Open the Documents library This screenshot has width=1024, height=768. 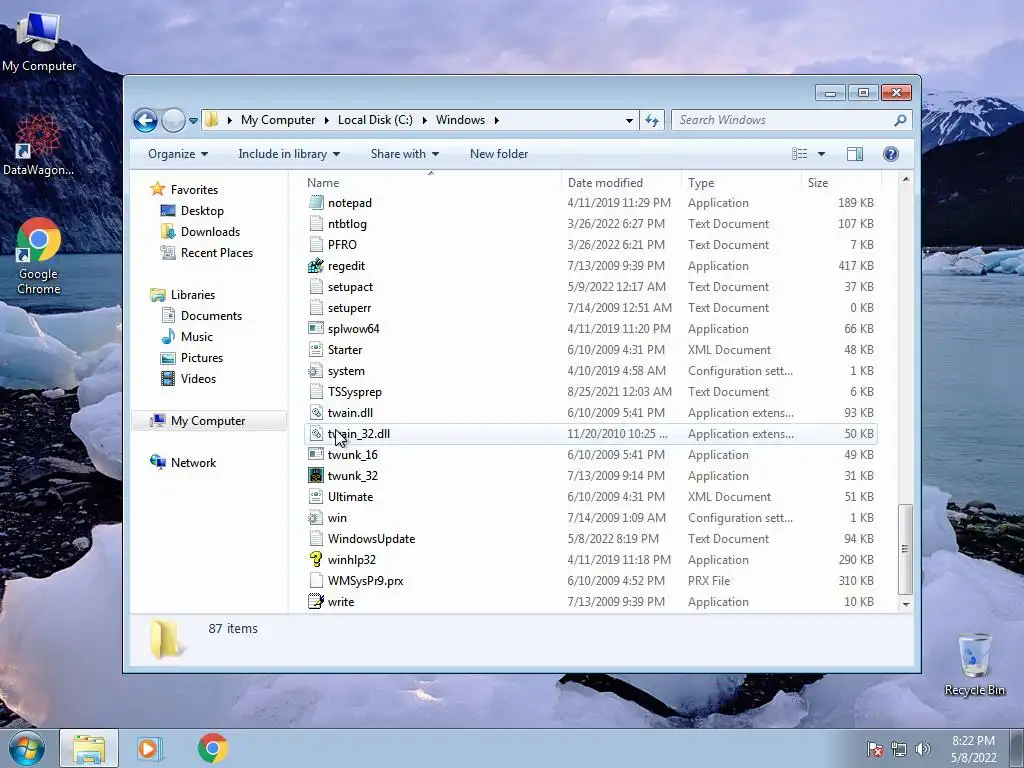point(211,316)
